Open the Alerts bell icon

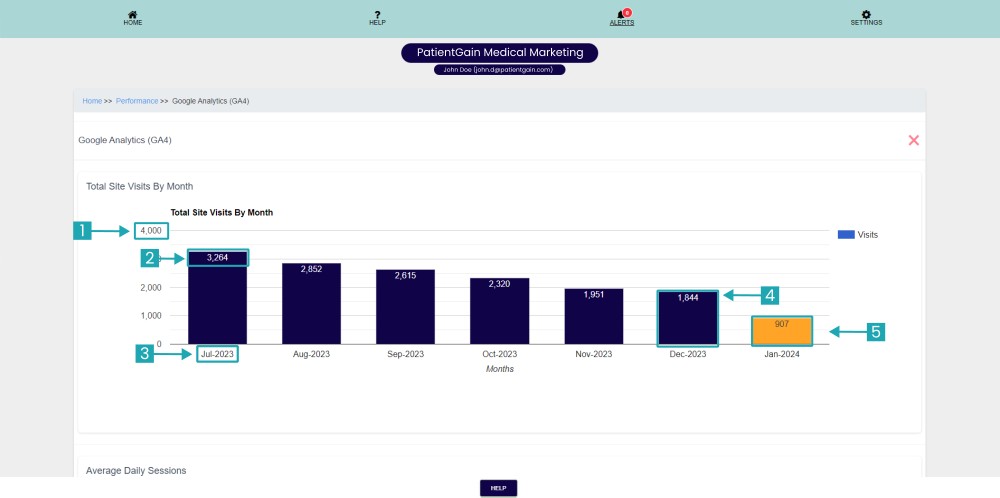622,14
